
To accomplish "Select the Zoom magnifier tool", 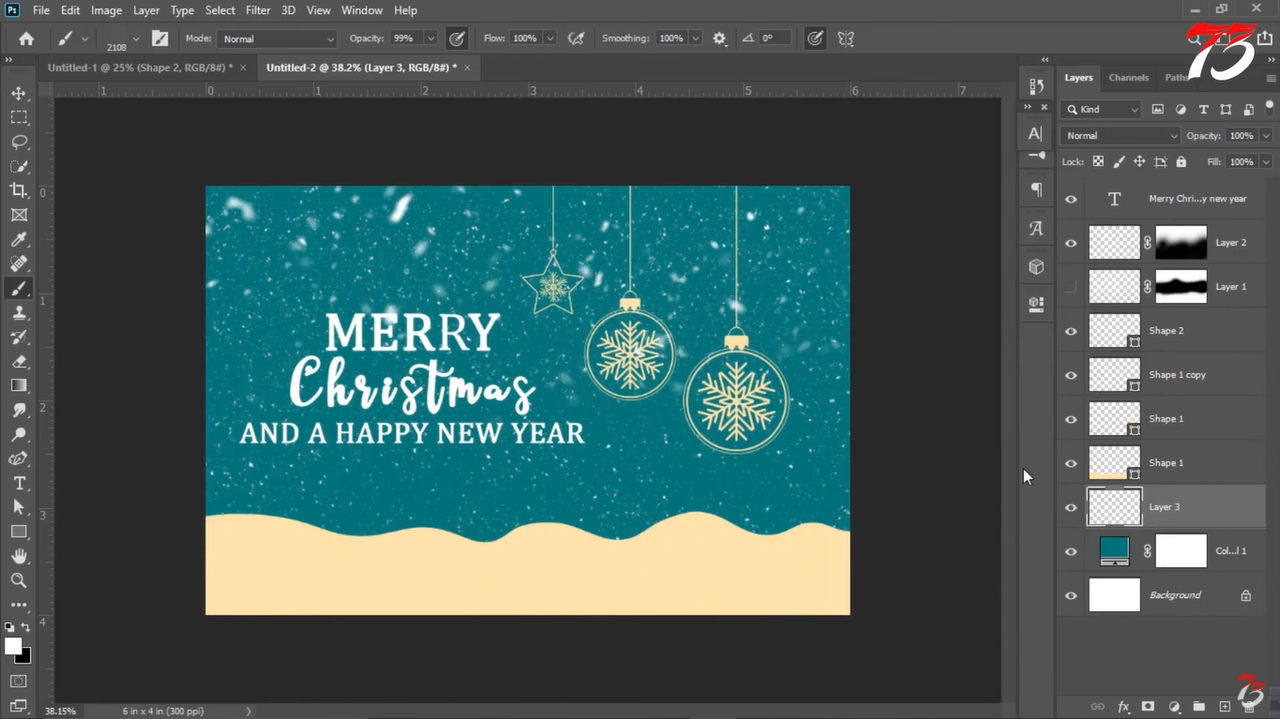I will pyautogui.click(x=19, y=580).
